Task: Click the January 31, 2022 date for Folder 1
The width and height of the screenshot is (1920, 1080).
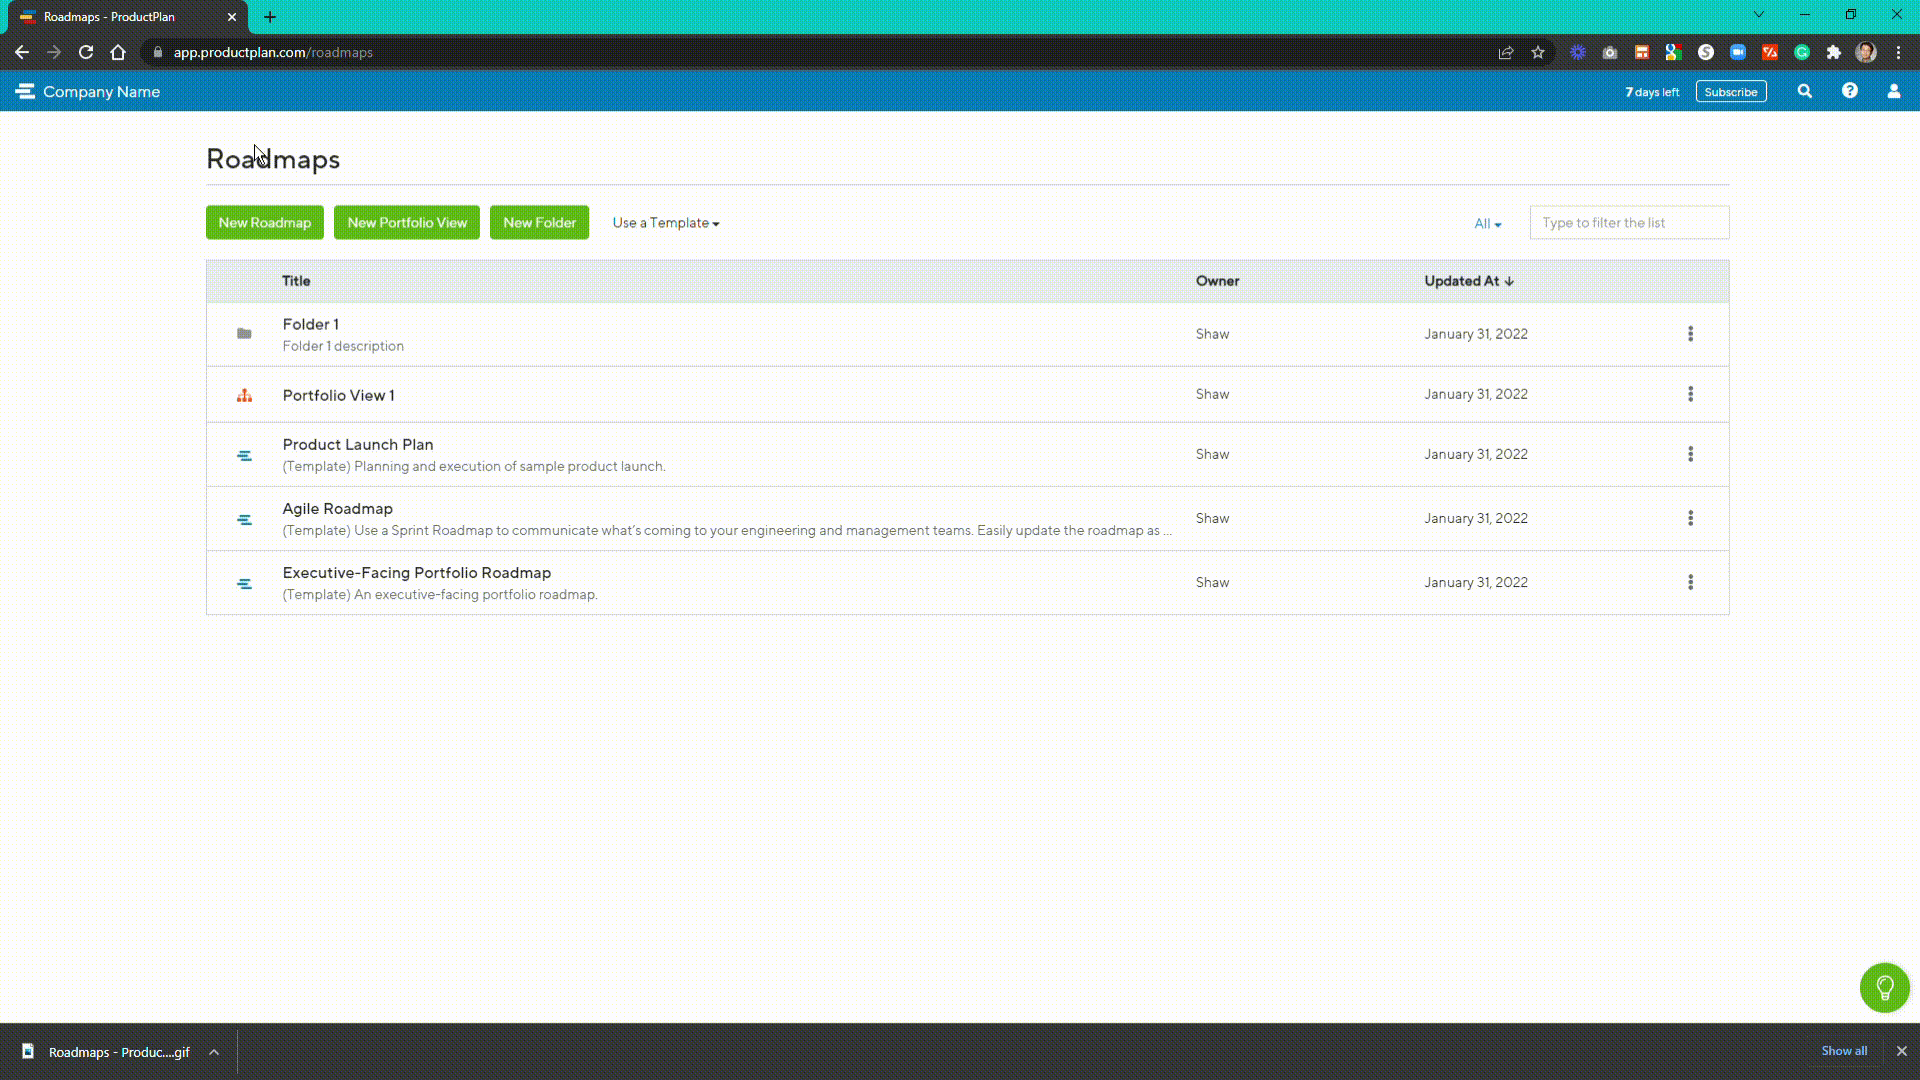Action: [1476, 334]
